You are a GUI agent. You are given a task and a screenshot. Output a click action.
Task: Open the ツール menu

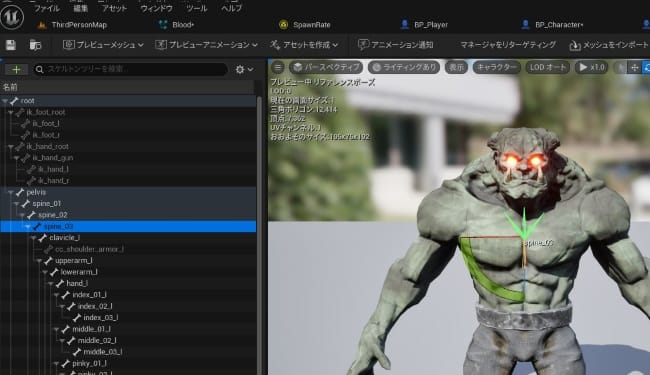pos(196,8)
